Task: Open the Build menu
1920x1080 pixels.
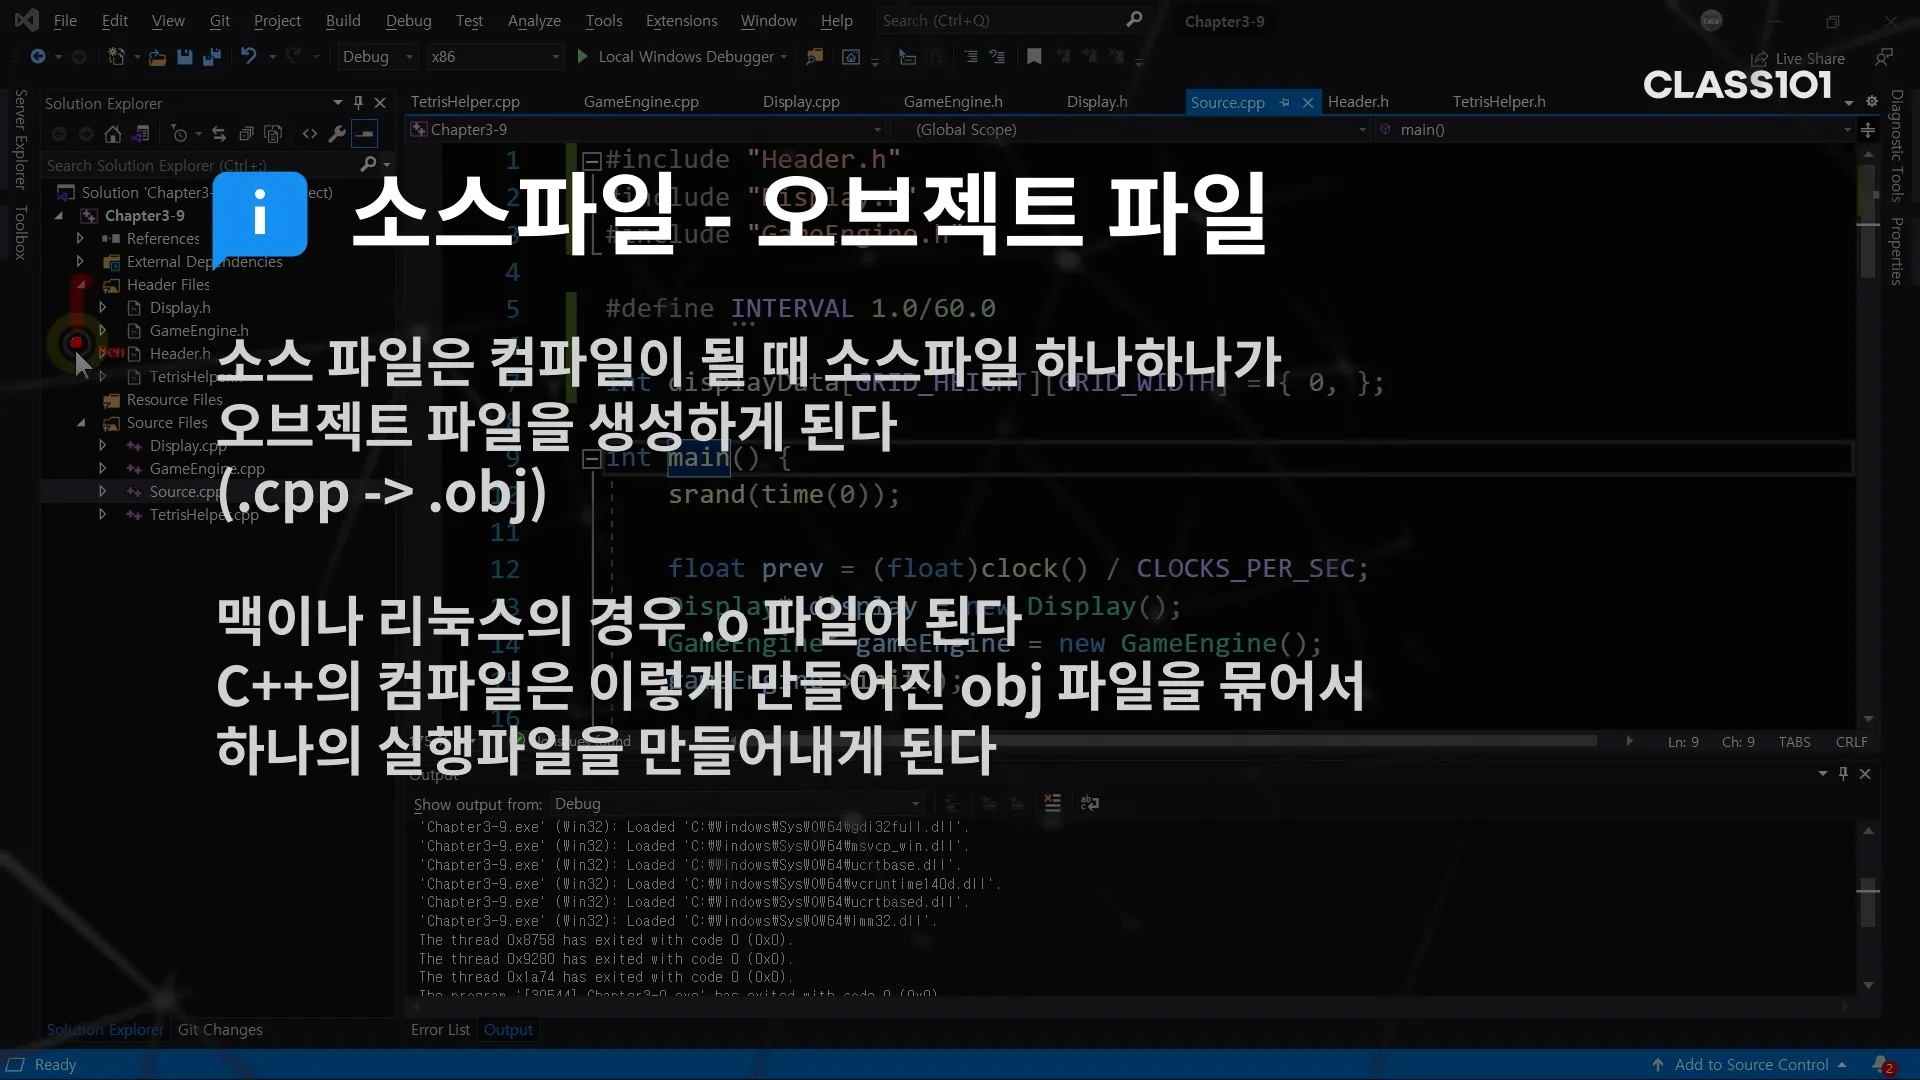Action: click(342, 20)
